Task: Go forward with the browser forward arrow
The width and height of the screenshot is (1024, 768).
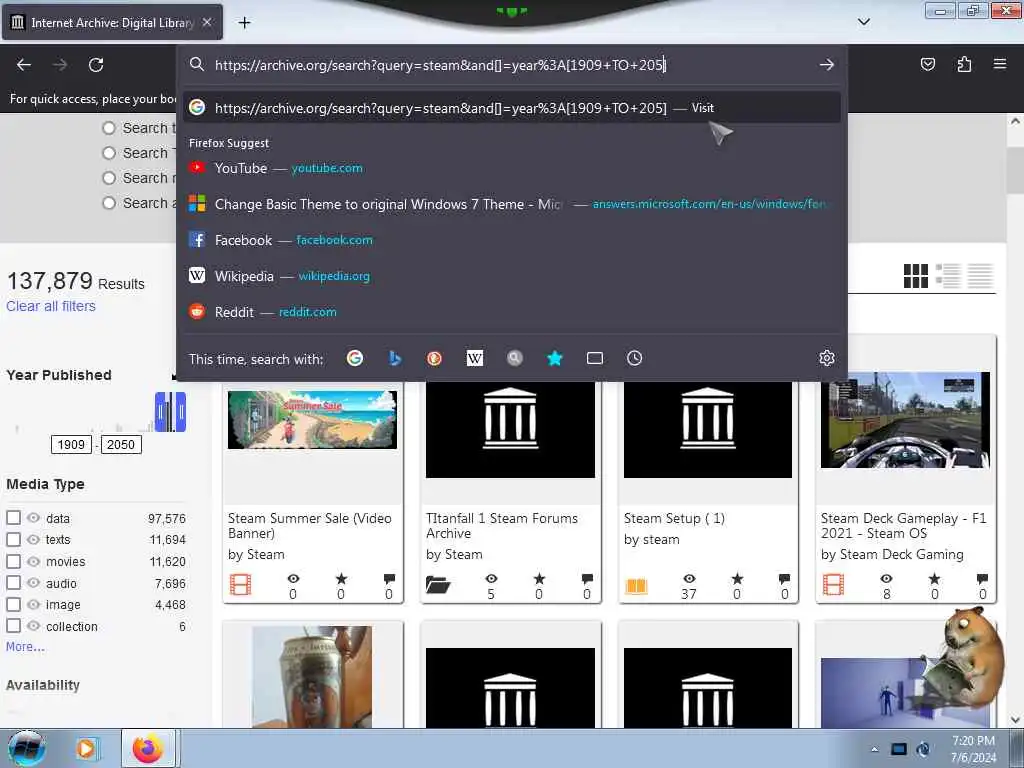Action: coord(60,65)
